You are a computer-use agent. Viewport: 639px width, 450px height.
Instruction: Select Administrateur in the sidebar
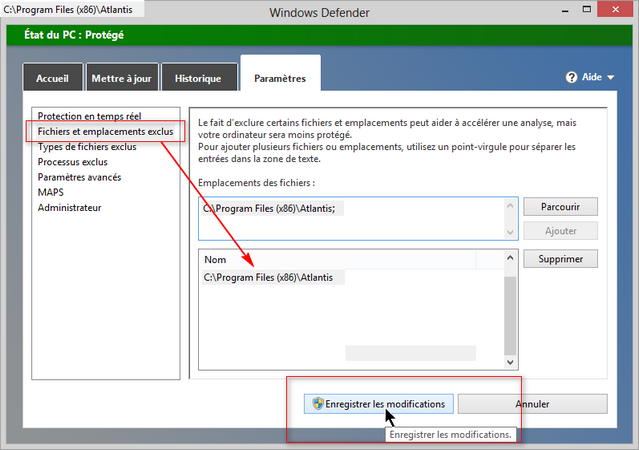(69, 208)
